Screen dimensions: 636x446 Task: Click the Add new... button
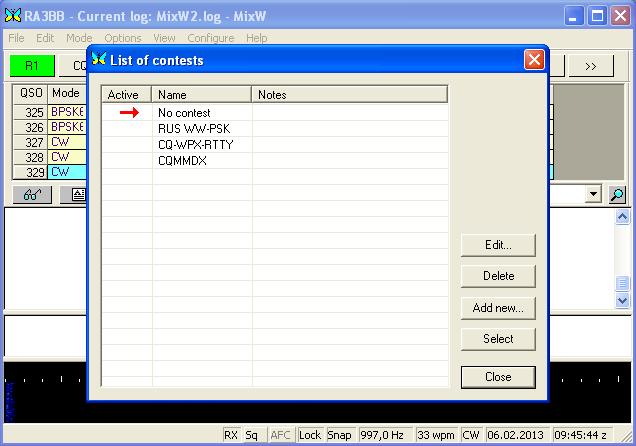(x=498, y=308)
